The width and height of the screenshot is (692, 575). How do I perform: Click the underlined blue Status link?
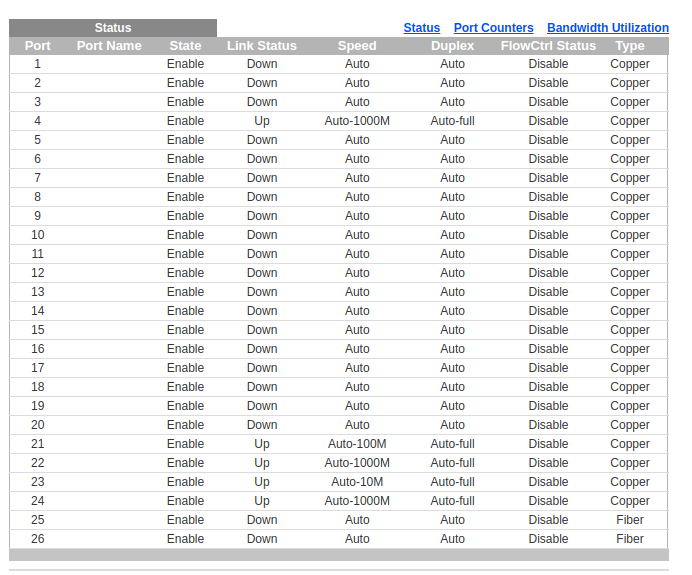pyautogui.click(x=421, y=28)
